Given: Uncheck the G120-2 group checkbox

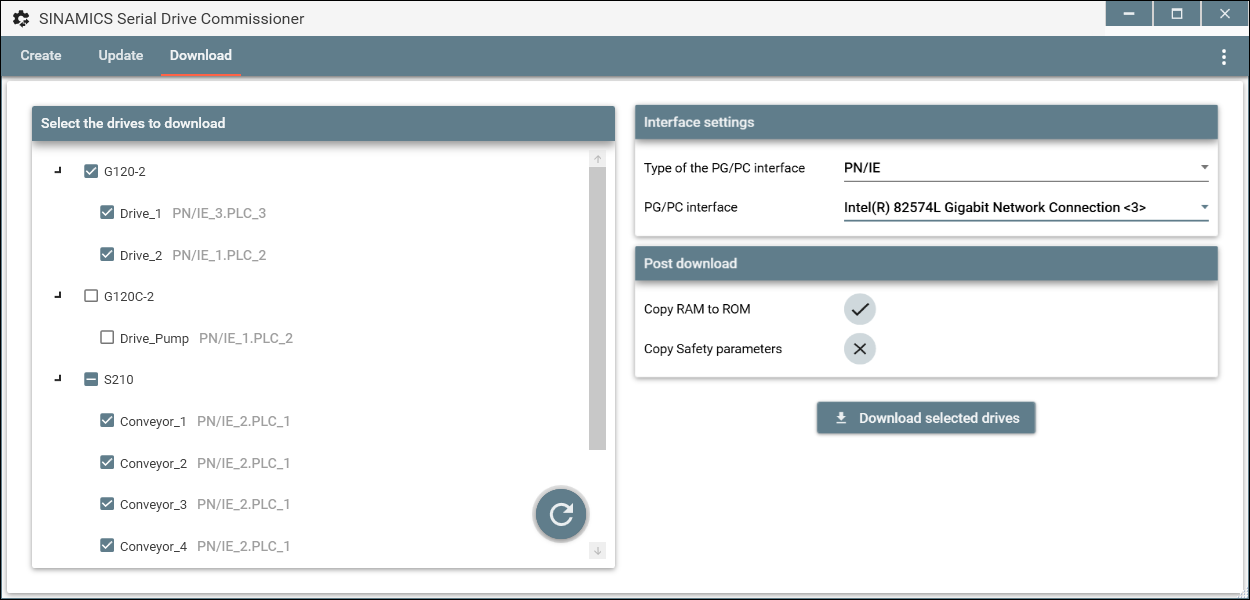Looking at the screenshot, I should (91, 171).
